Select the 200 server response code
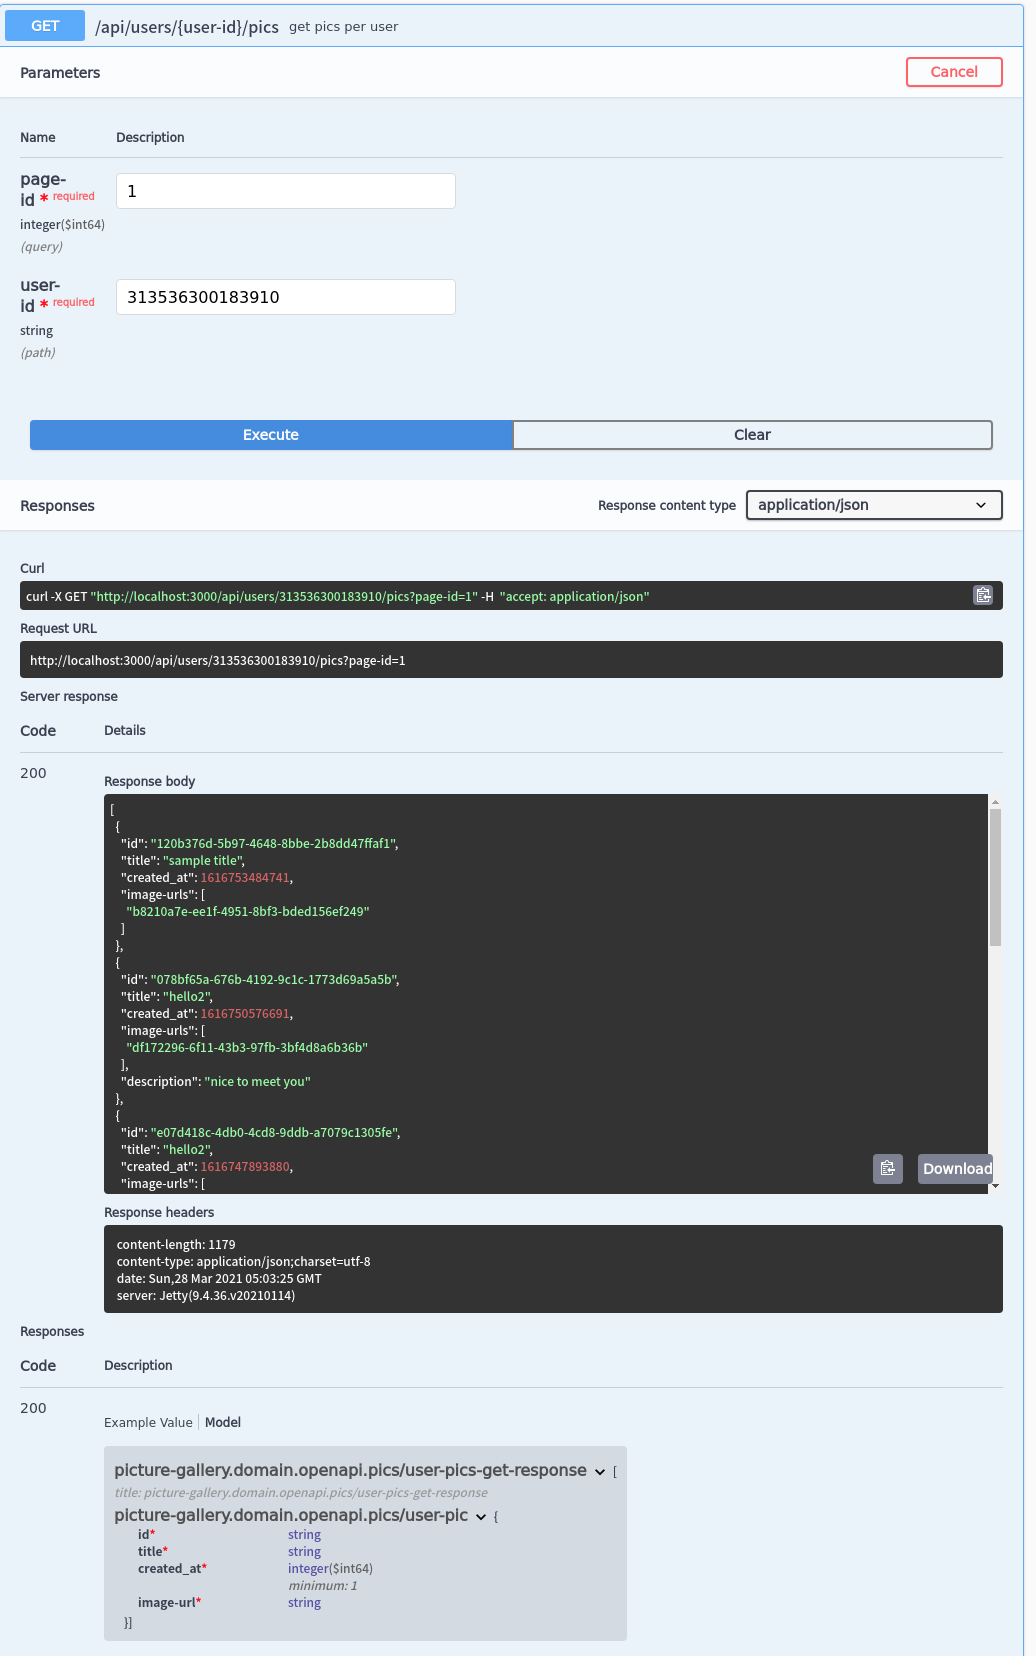 [33, 773]
